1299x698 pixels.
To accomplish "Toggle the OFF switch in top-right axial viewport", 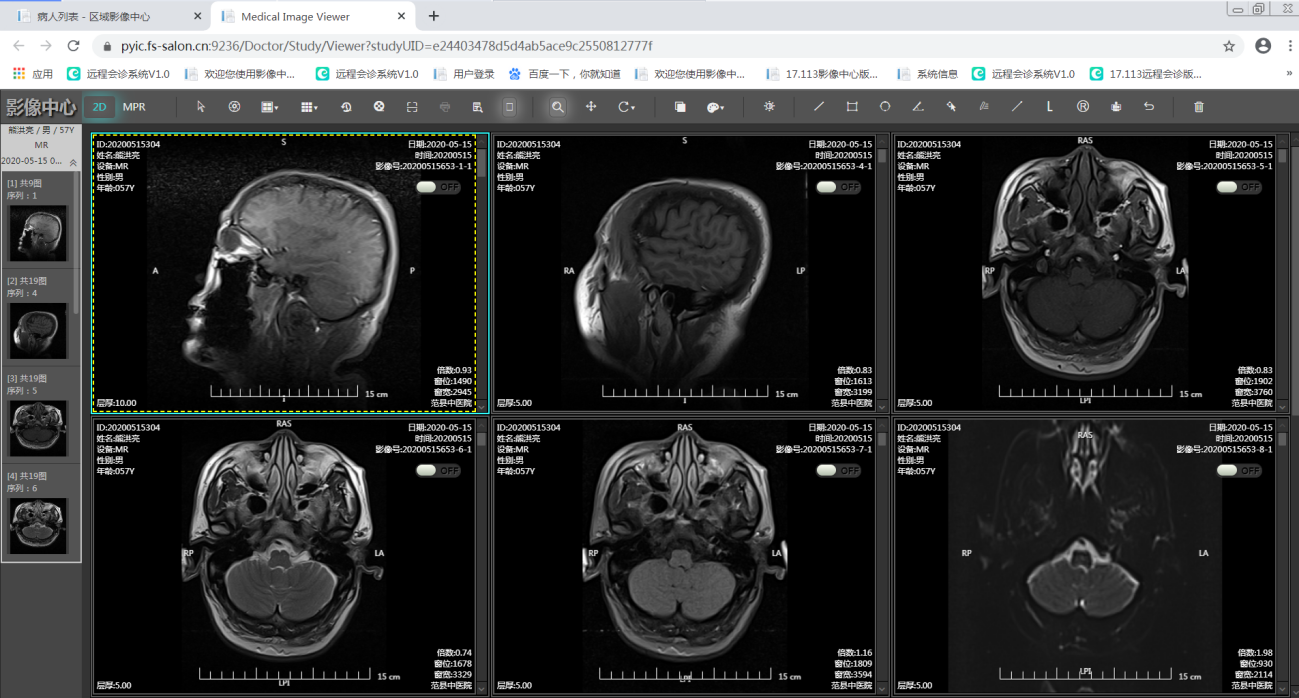I will pos(1238,187).
